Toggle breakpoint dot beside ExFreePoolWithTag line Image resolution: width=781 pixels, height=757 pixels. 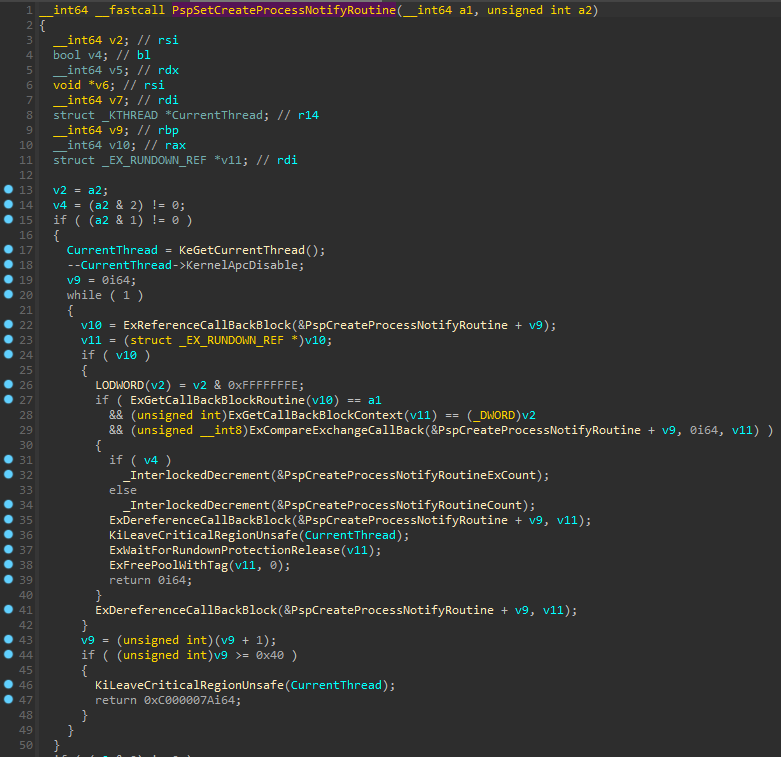(8, 564)
